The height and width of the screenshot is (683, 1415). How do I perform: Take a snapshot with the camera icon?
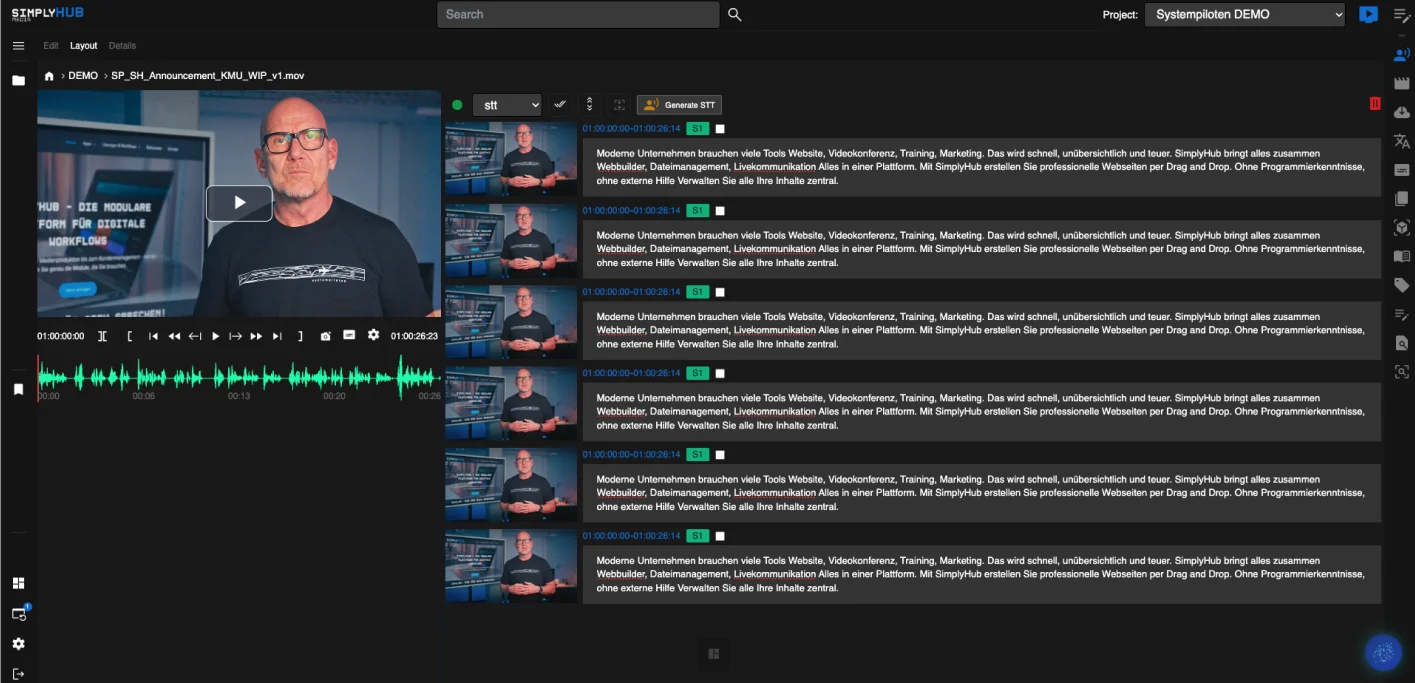(326, 336)
